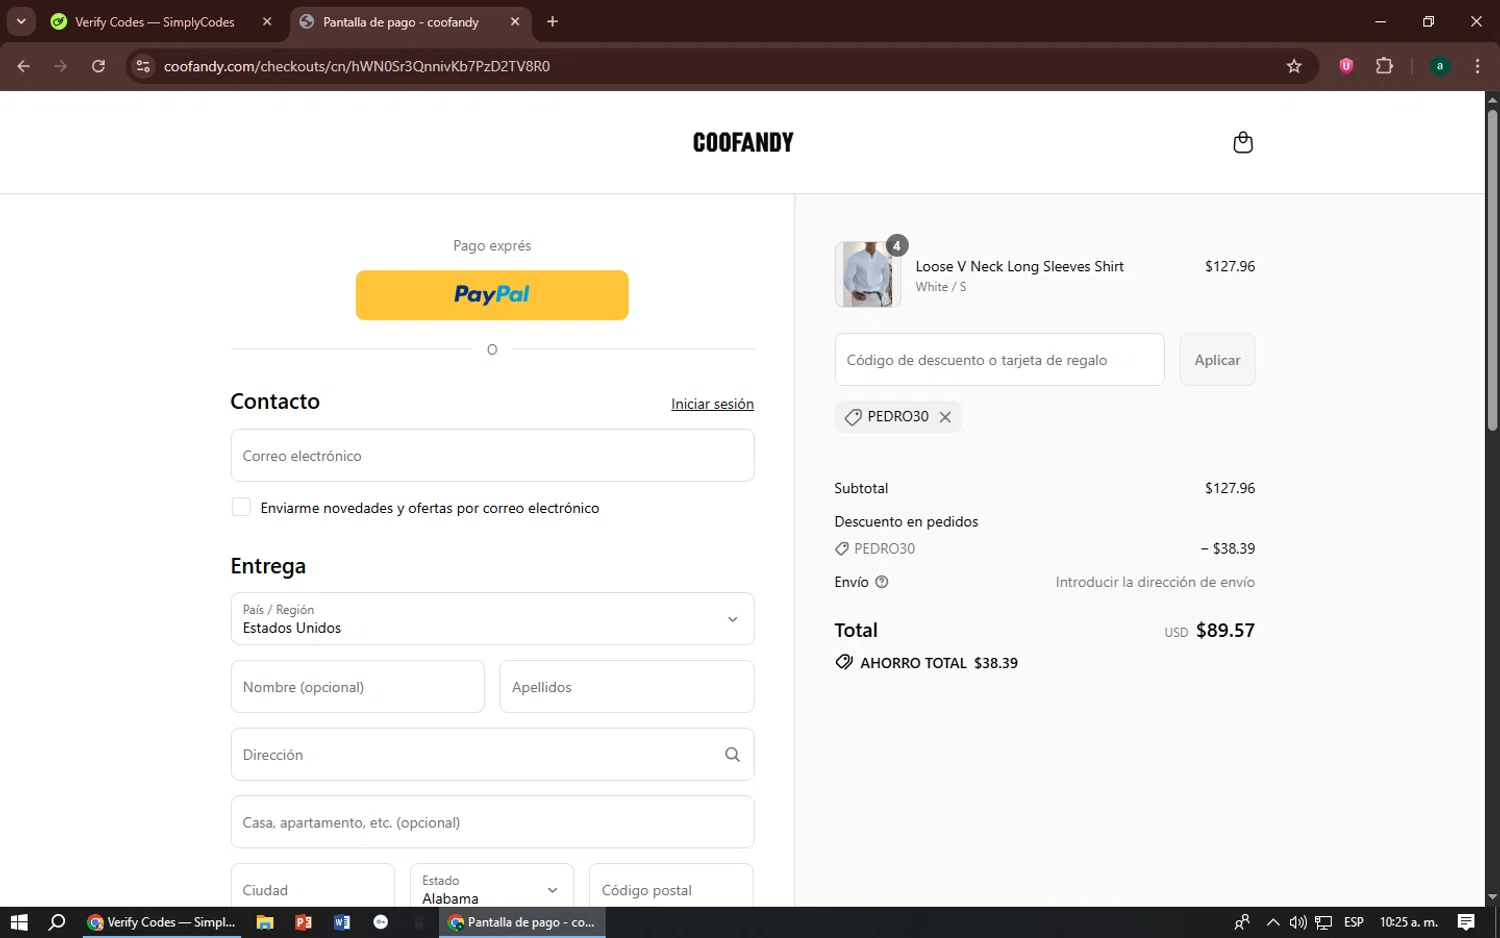1500x938 pixels.
Task: Click the Aplicar discount button
Action: click(1217, 360)
